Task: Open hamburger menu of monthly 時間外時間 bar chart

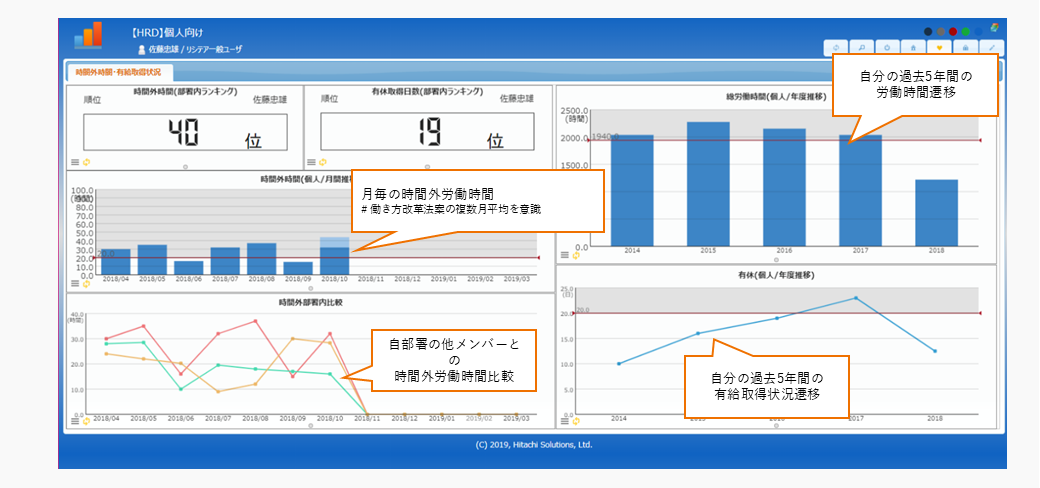Action: click(x=75, y=284)
